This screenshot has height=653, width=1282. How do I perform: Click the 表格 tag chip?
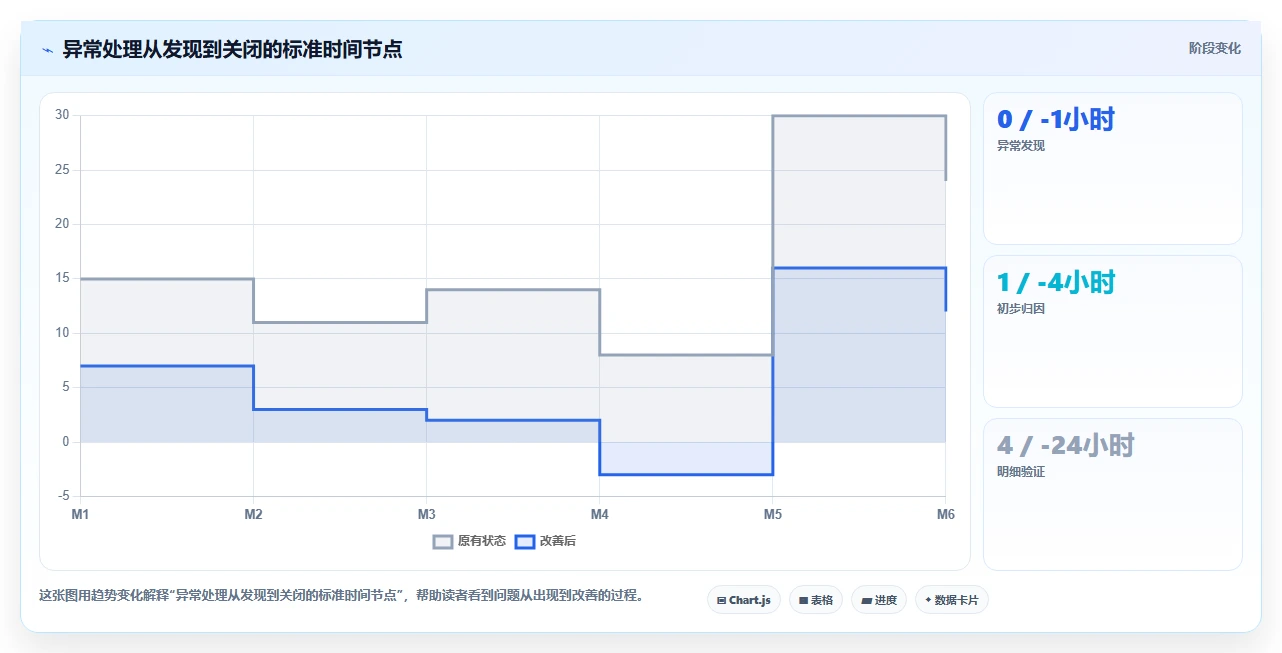(816, 600)
